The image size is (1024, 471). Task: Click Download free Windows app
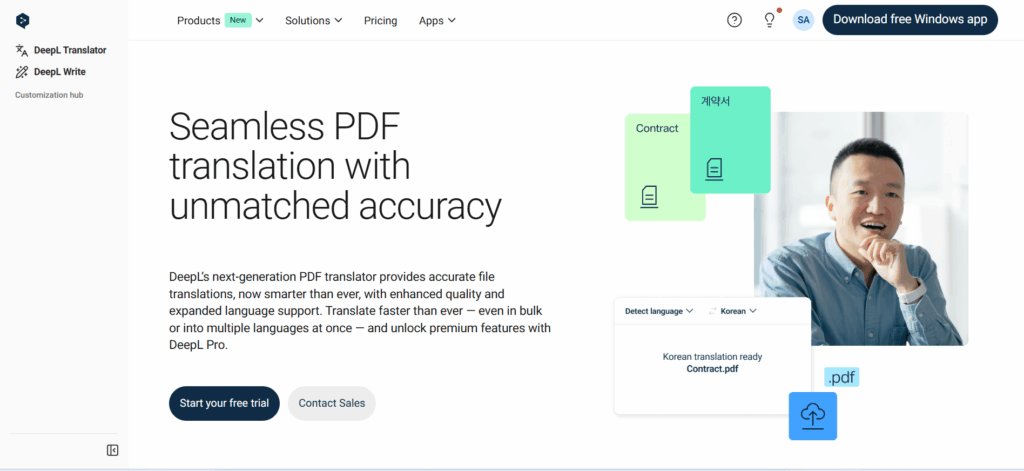tap(910, 20)
